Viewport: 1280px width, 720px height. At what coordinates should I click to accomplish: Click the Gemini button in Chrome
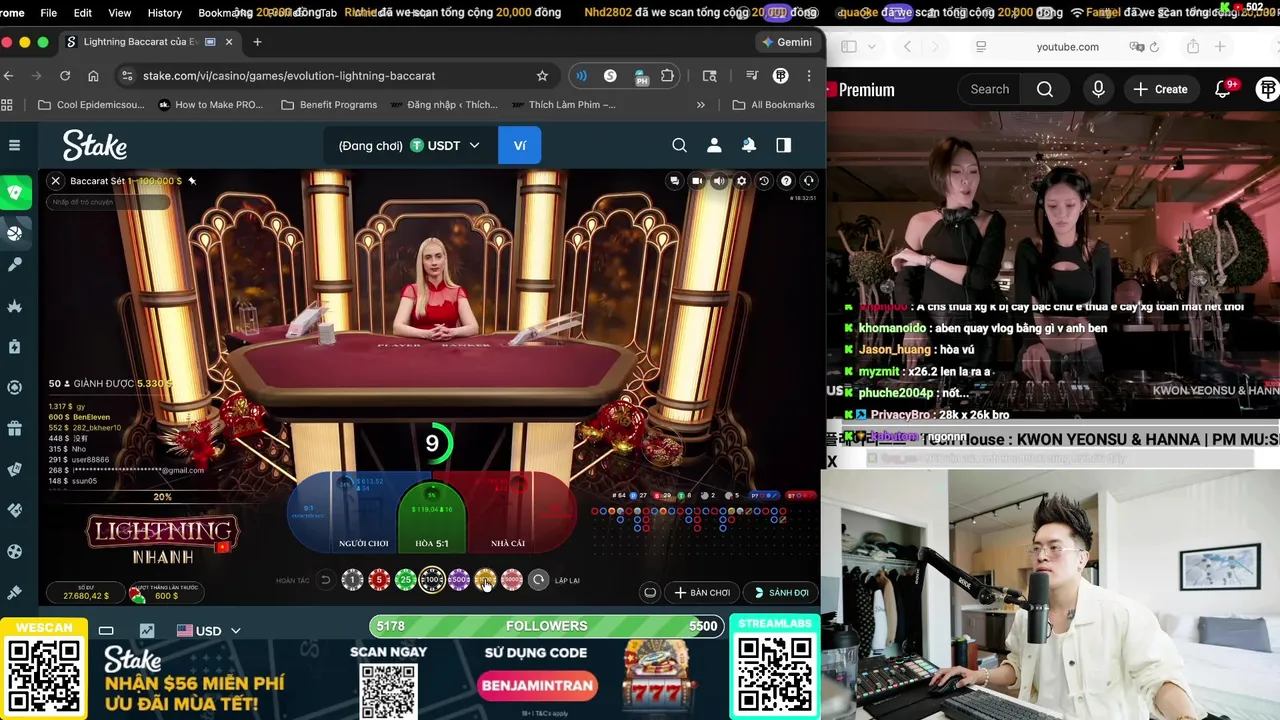787,42
